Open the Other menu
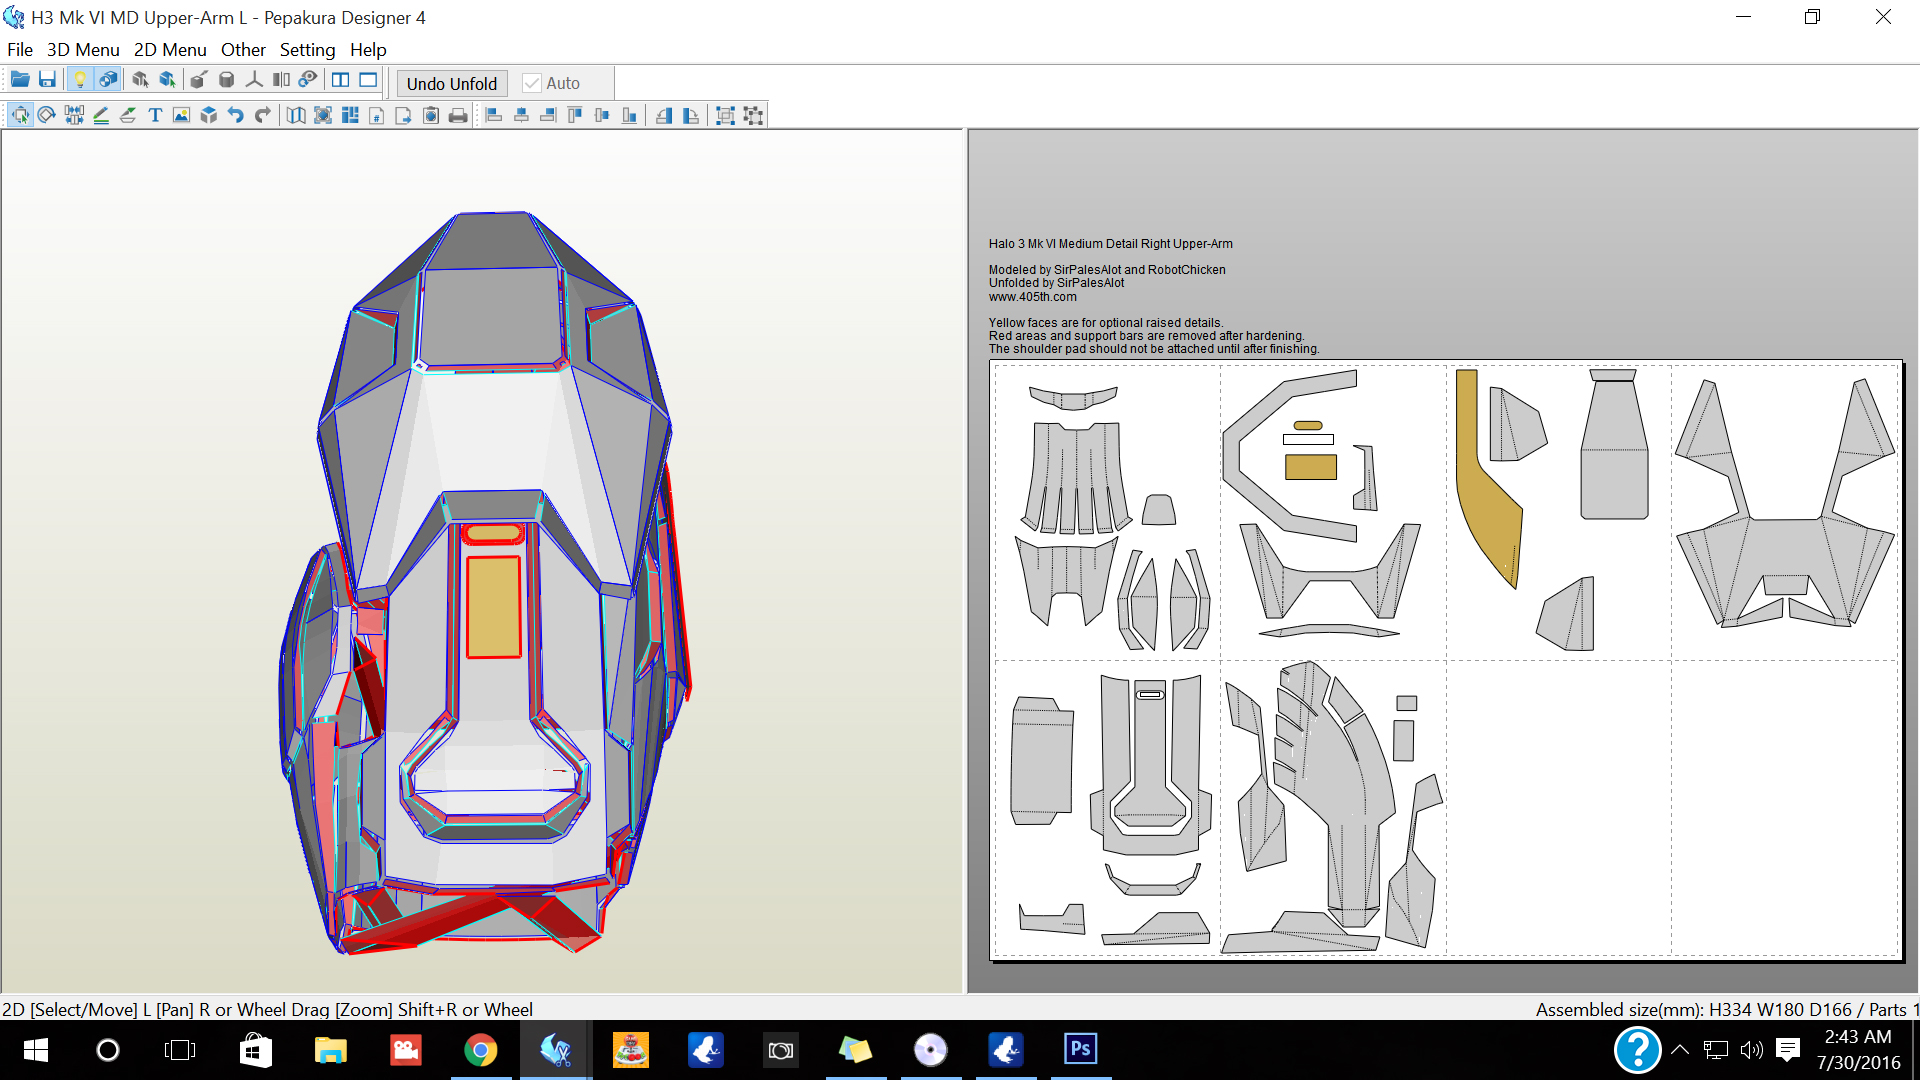 click(x=243, y=49)
